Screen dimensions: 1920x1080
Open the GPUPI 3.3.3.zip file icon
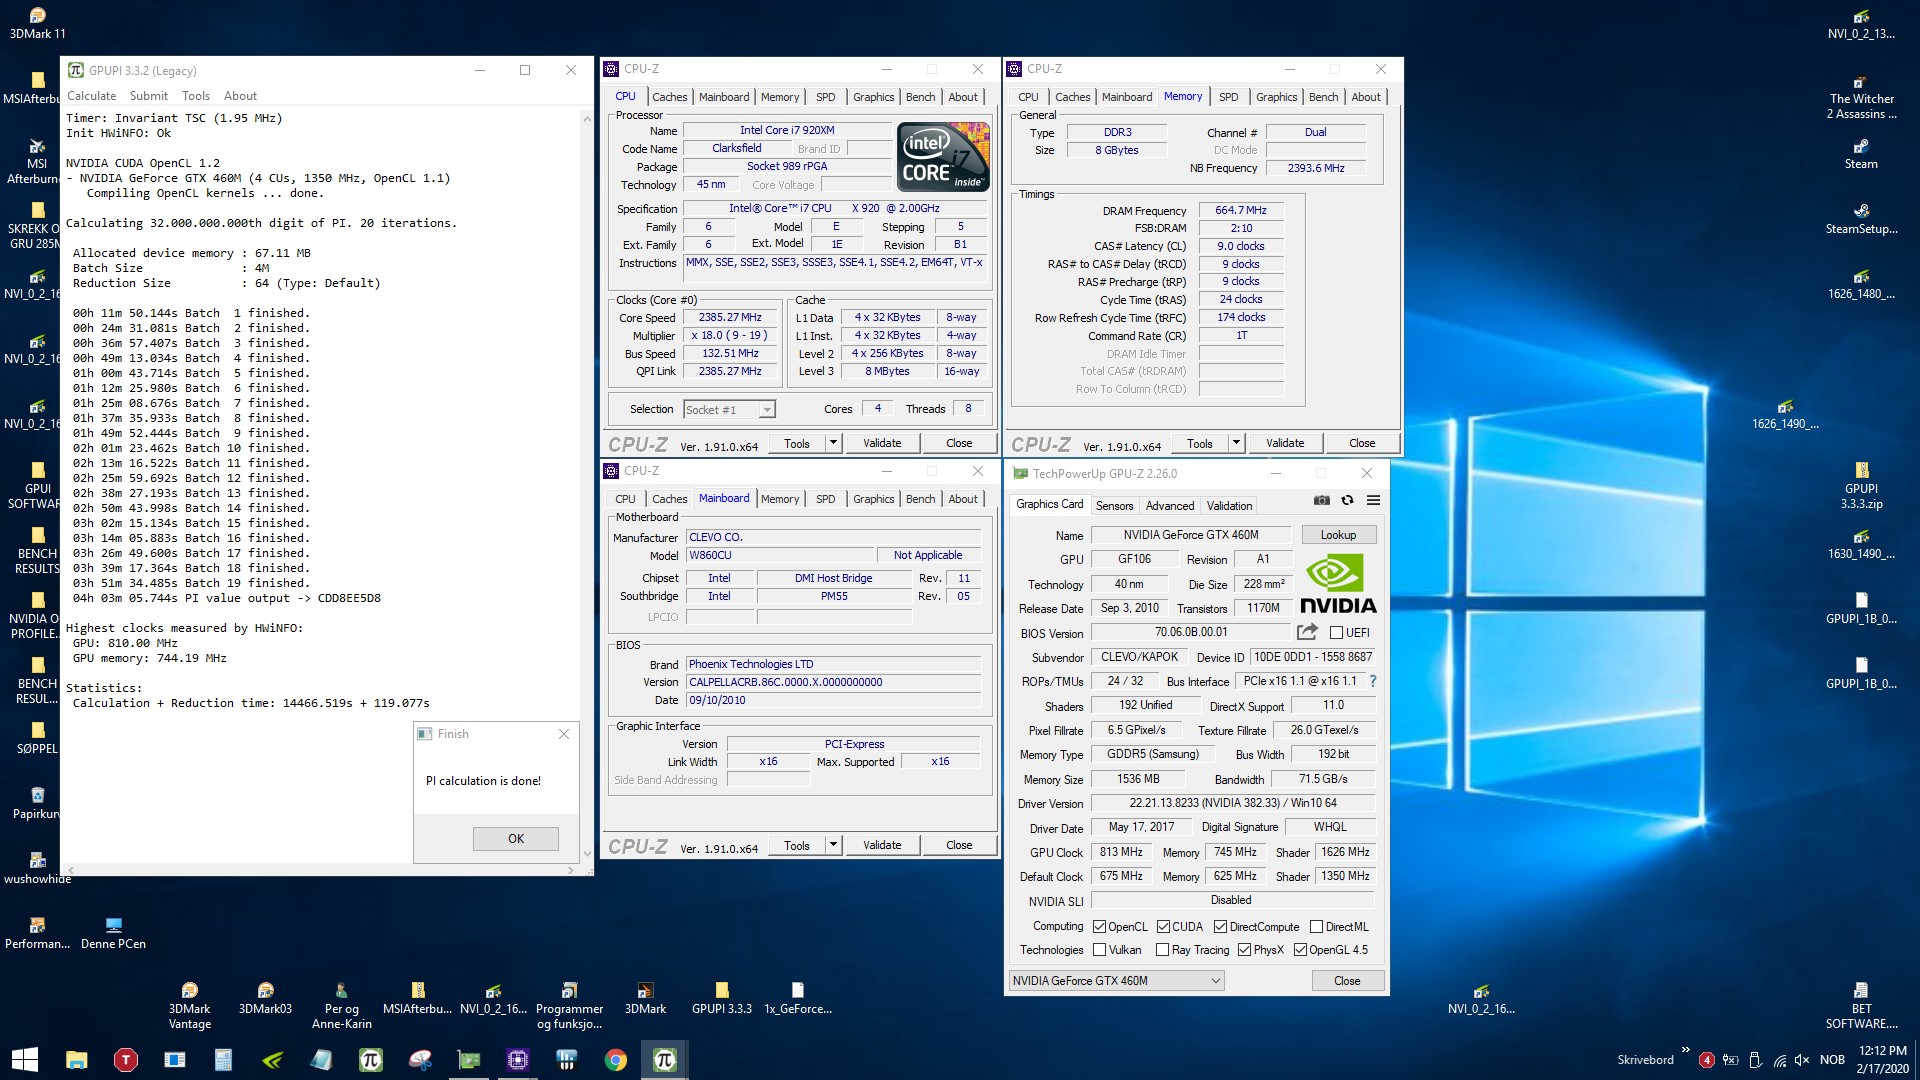coord(1861,485)
